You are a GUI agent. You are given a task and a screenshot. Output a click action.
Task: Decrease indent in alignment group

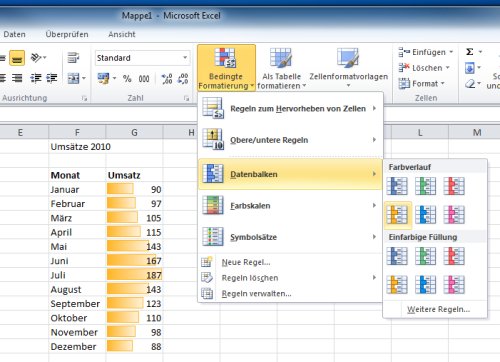point(36,78)
